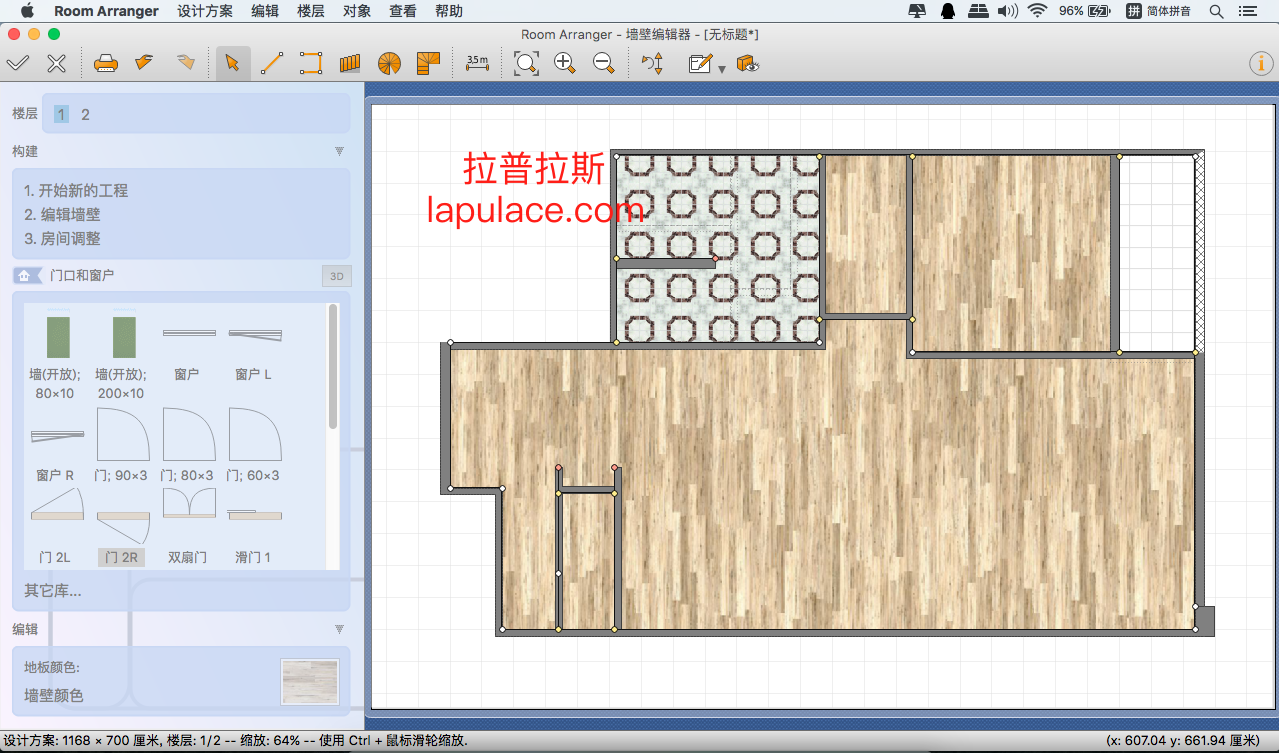Switch to floor 2

point(85,114)
